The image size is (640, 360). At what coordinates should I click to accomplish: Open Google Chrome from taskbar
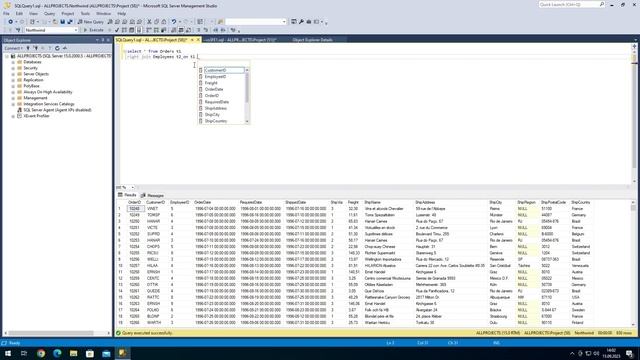[41, 353]
